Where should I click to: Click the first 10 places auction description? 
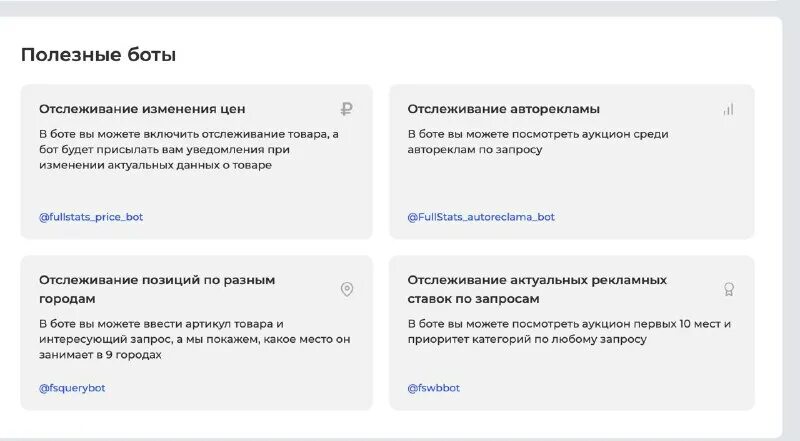pos(569,331)
